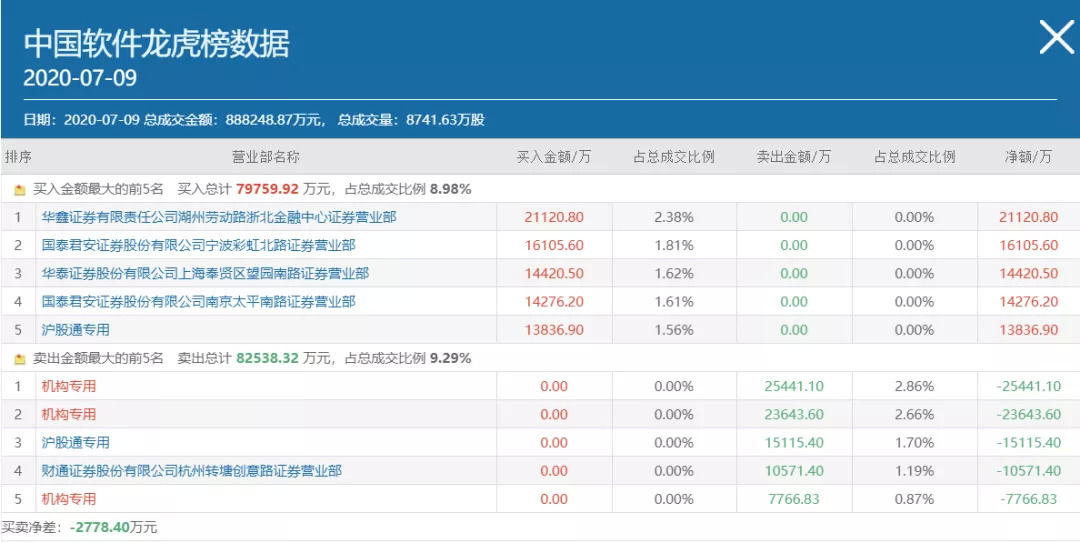The image size is (1080, 543).
Task: Click the trophy icon beside 卖出金额最大的前5名
Action: pos(20,360)
